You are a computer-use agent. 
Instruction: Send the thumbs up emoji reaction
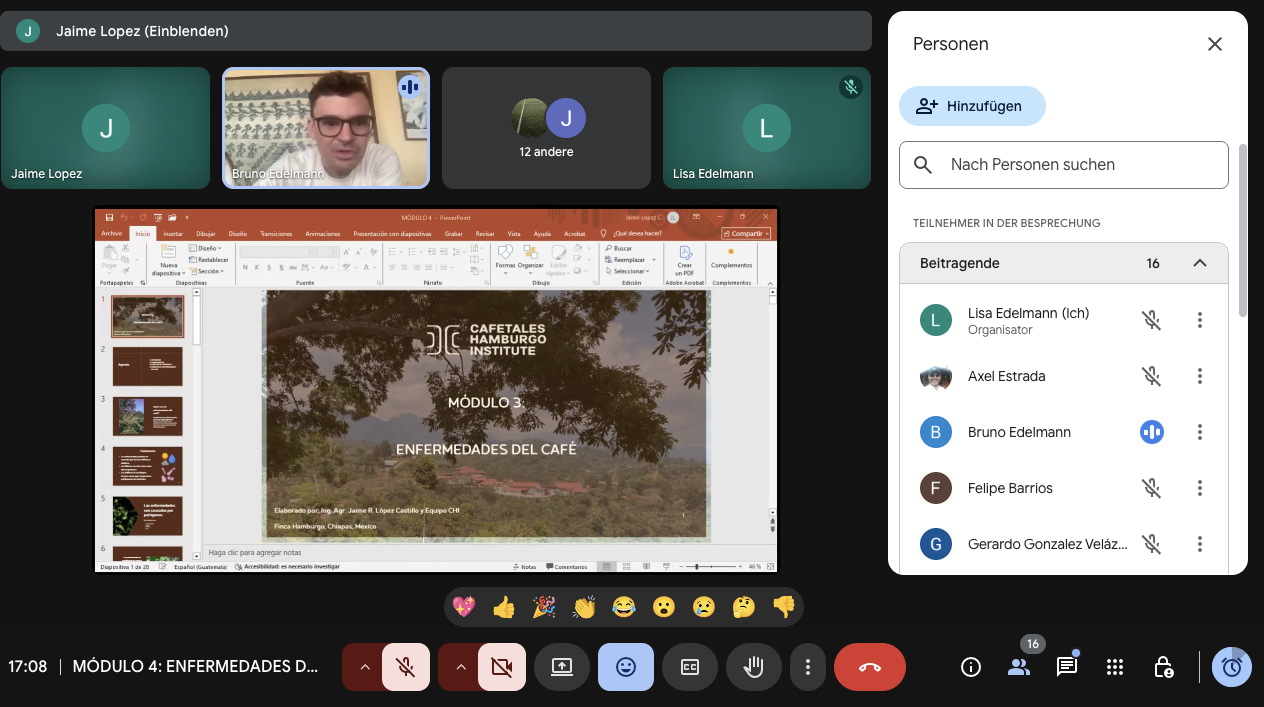(x=503, y=607)
